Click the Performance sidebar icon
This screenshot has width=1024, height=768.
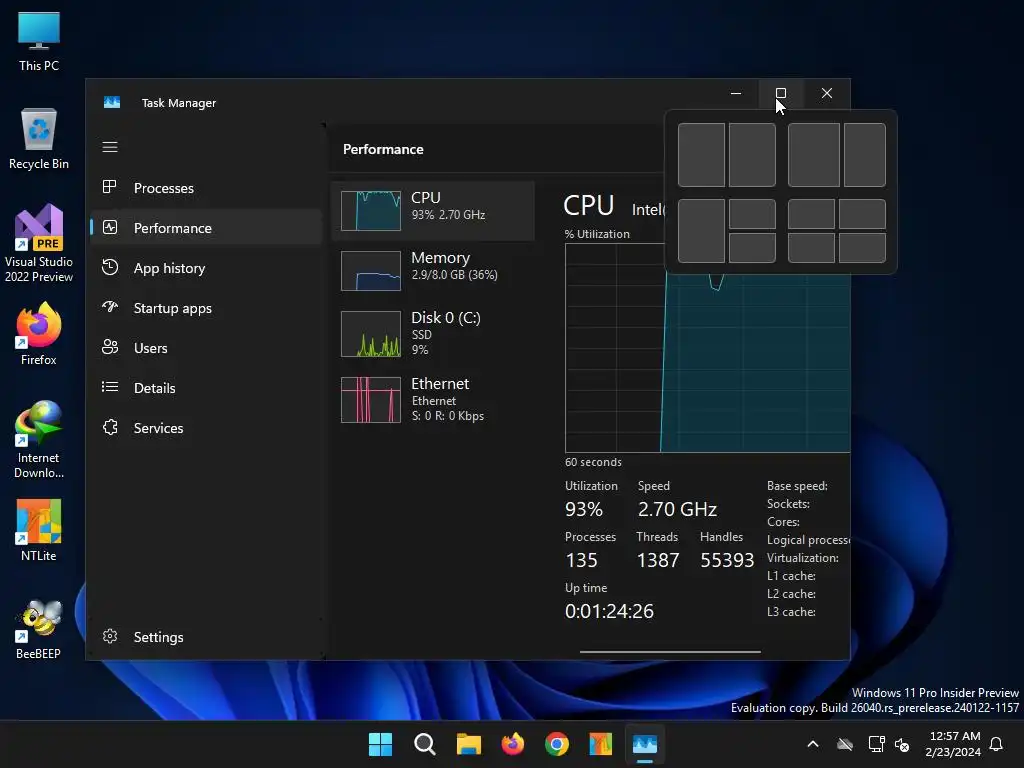[x=110, y=227]
